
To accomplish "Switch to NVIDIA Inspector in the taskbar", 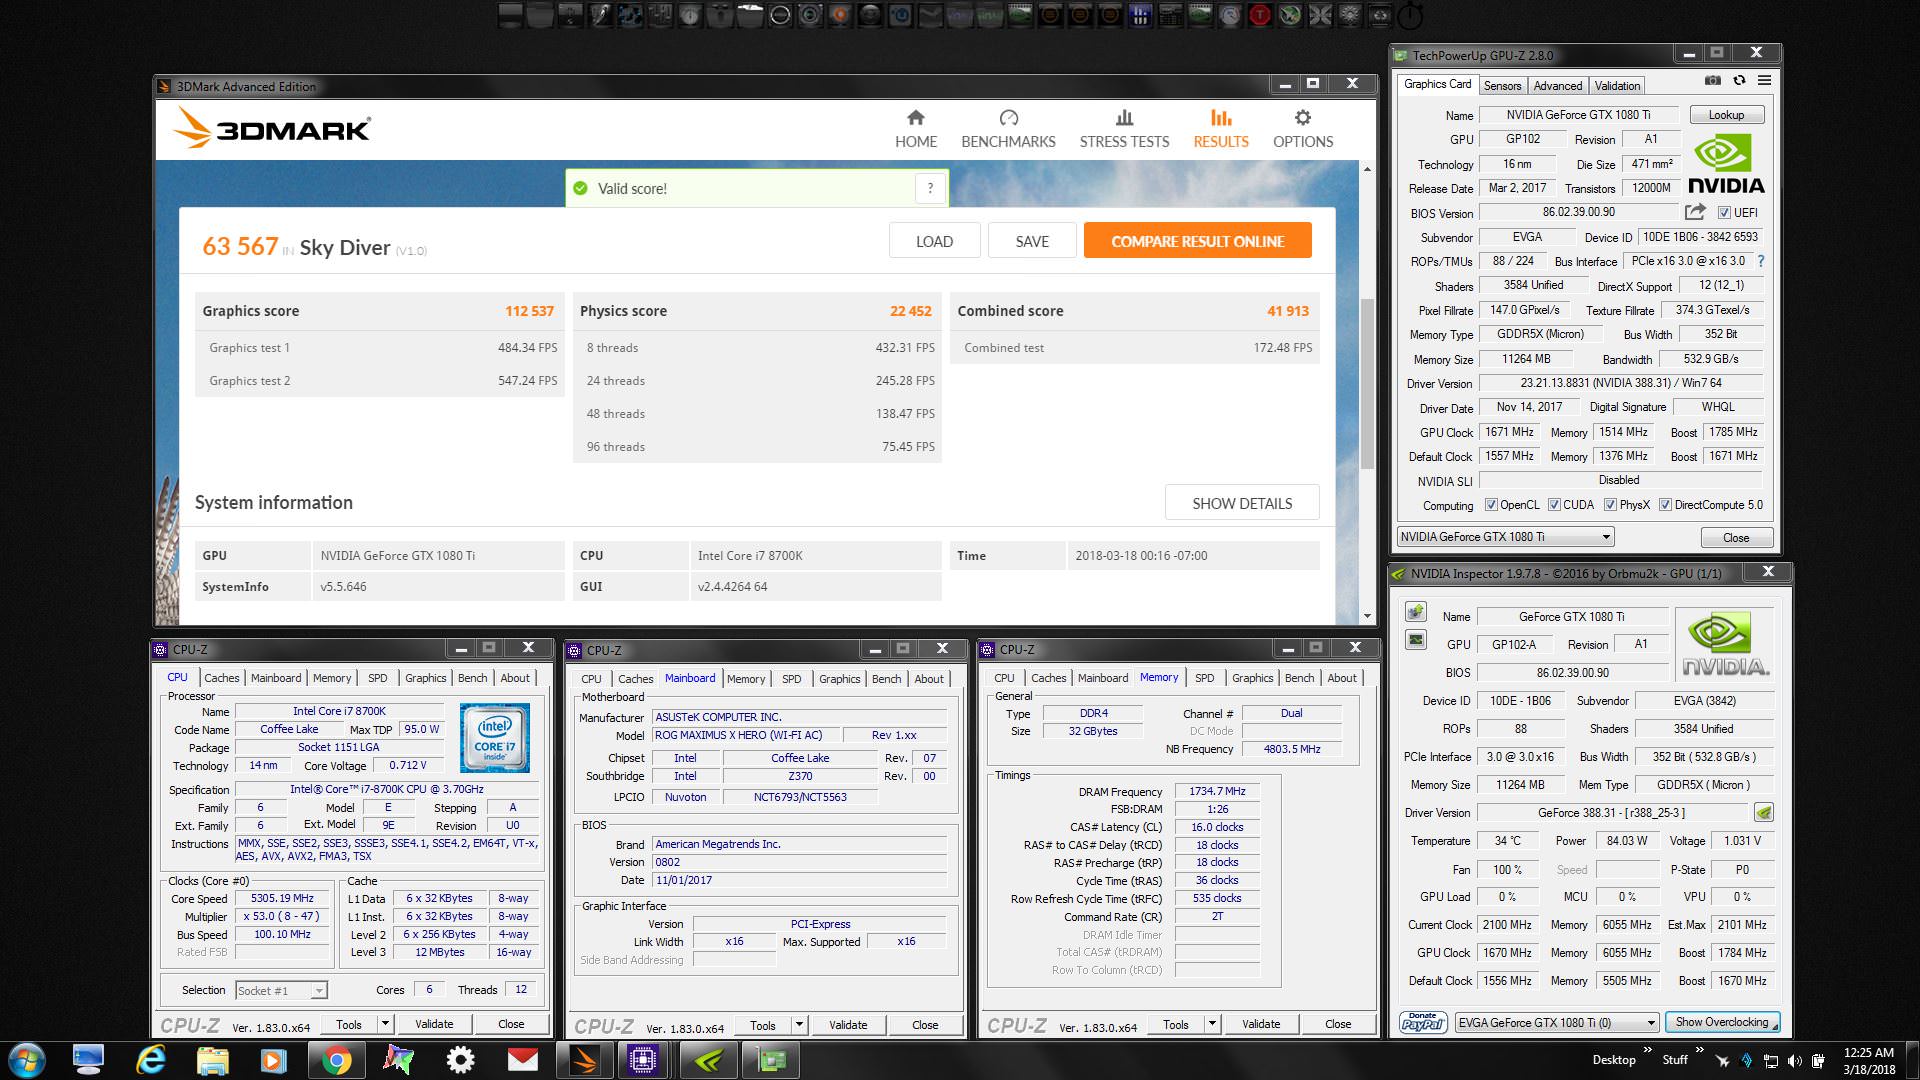I will tap(708, 1060).
